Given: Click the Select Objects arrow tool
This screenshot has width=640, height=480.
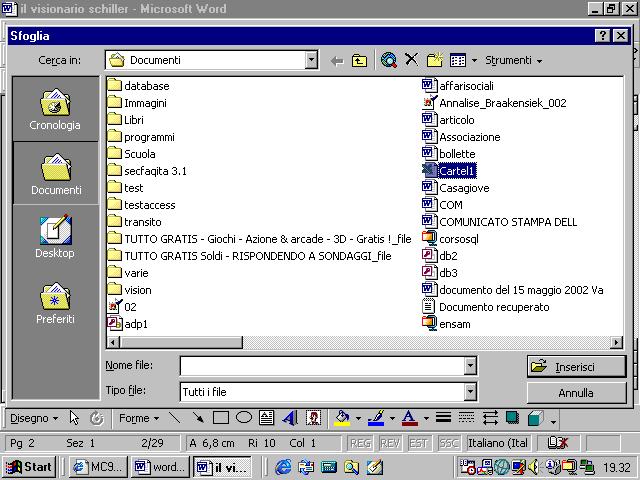Looking at the screenshot, I should click(x=74, y=418).
